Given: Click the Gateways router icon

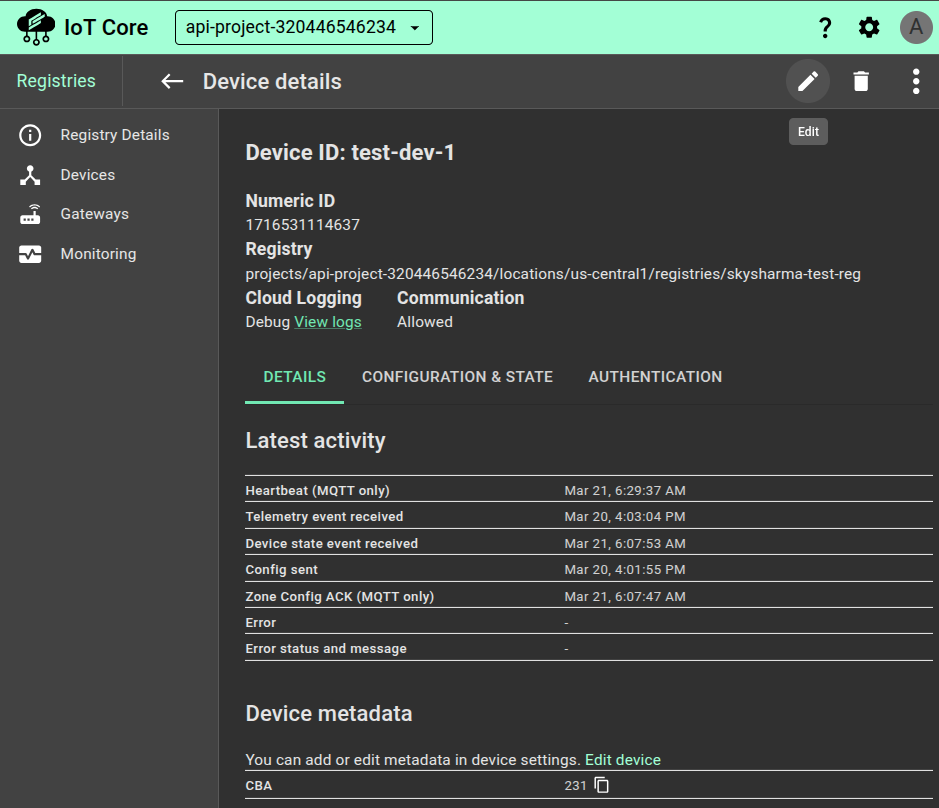Looking at the screenshot, I should pyautogui.click(x=30, y=214).
